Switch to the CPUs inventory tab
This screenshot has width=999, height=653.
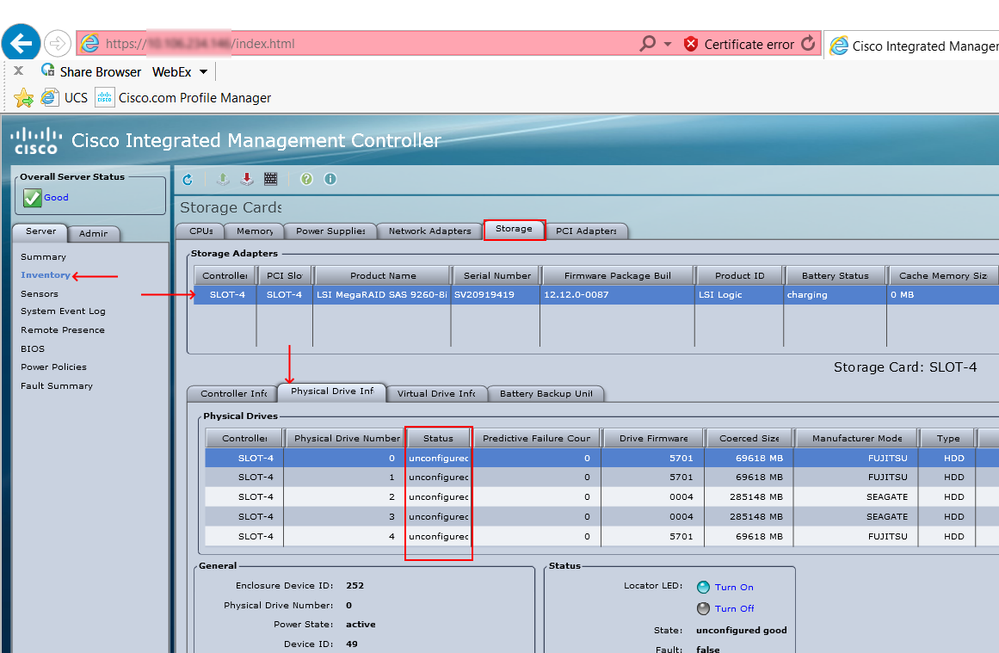(x=201, y=231)
